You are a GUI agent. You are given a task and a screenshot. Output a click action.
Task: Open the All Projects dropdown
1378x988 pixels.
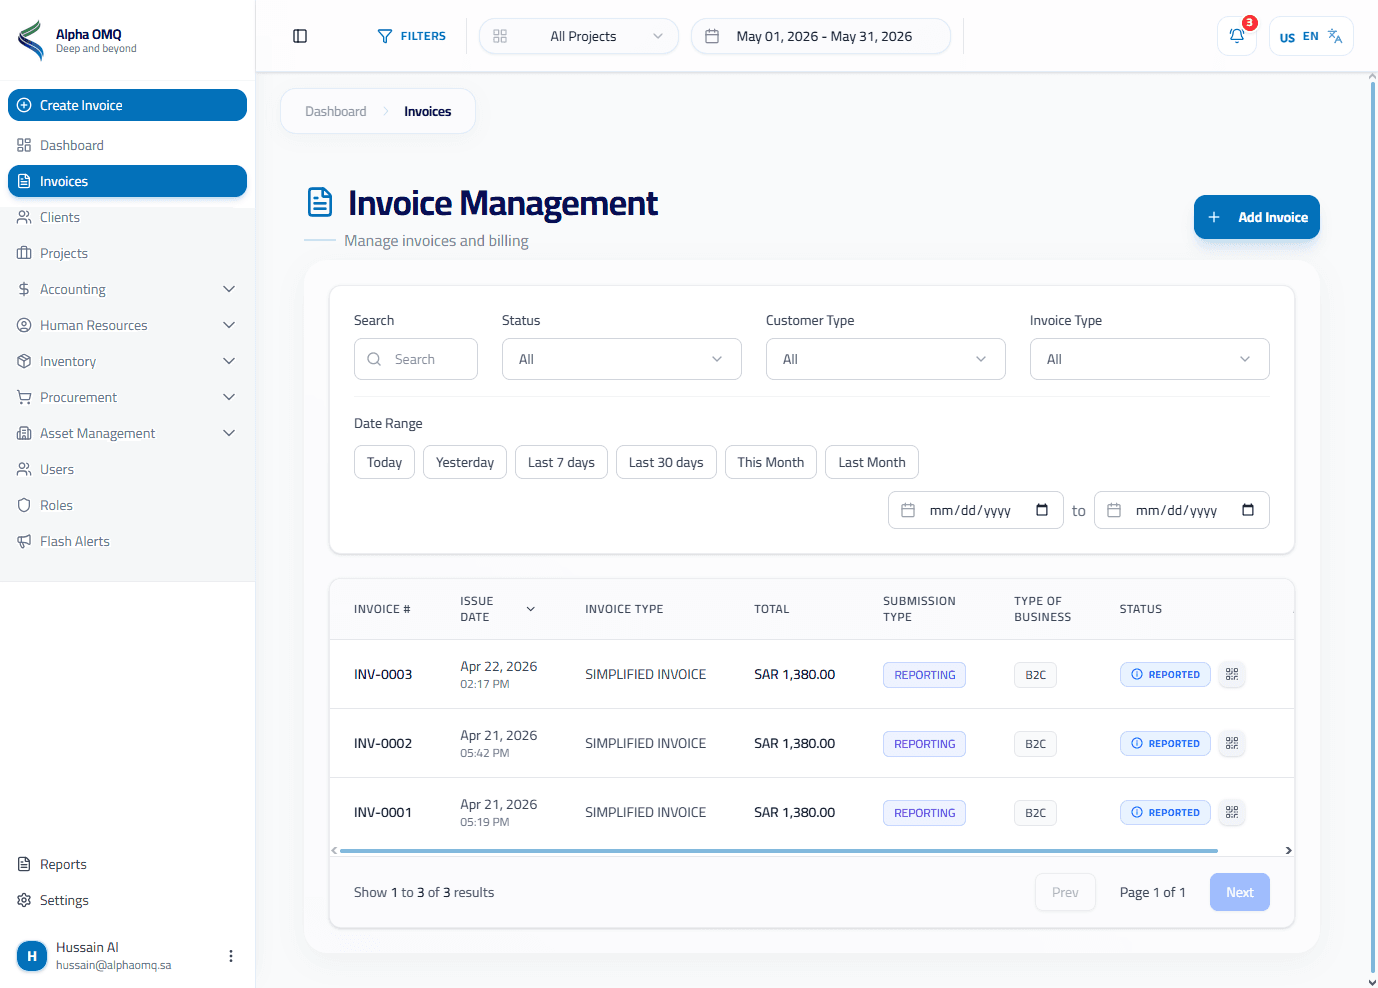[x=579, y=36]
